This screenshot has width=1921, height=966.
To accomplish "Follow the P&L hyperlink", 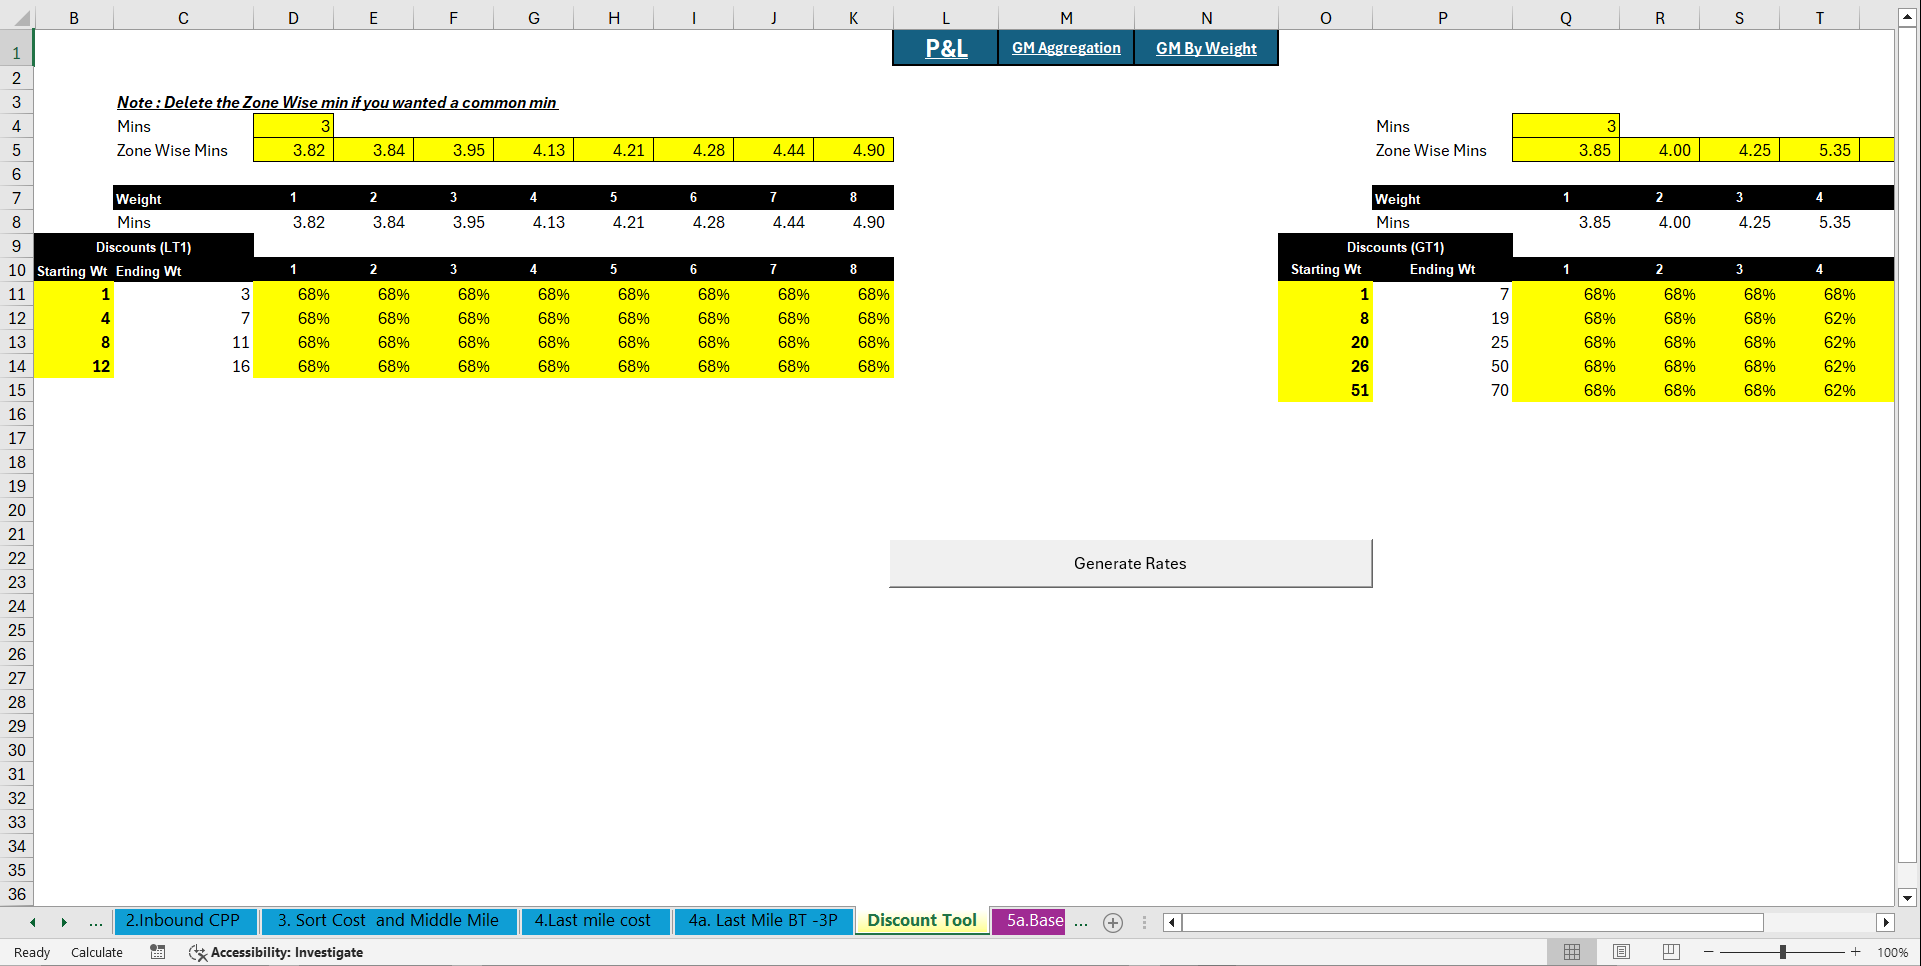I will [943, 46].
